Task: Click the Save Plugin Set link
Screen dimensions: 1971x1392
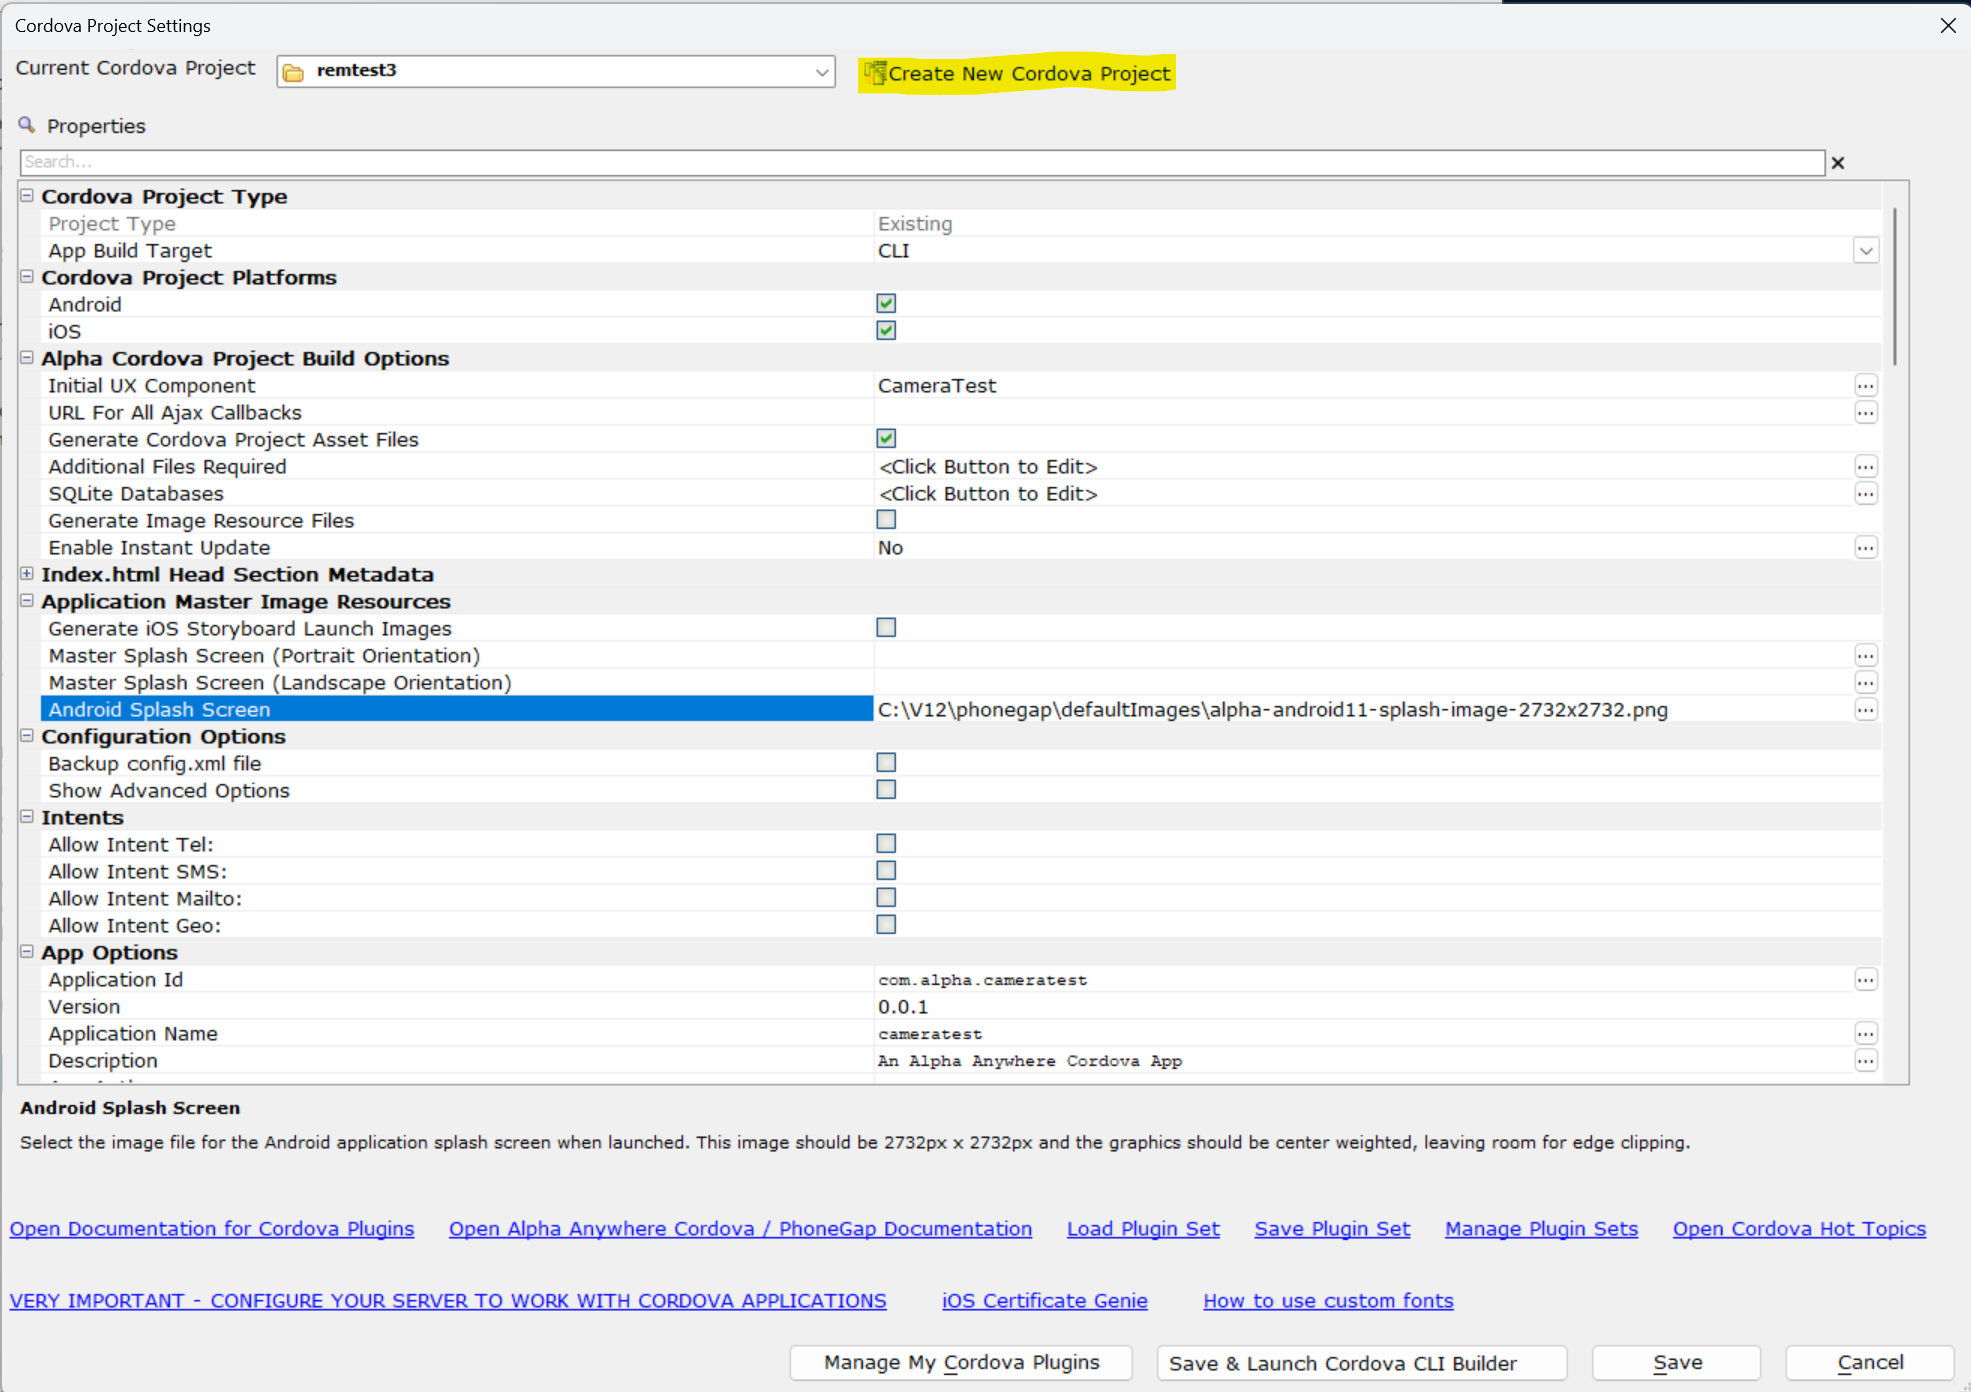Action: 1332,1229
